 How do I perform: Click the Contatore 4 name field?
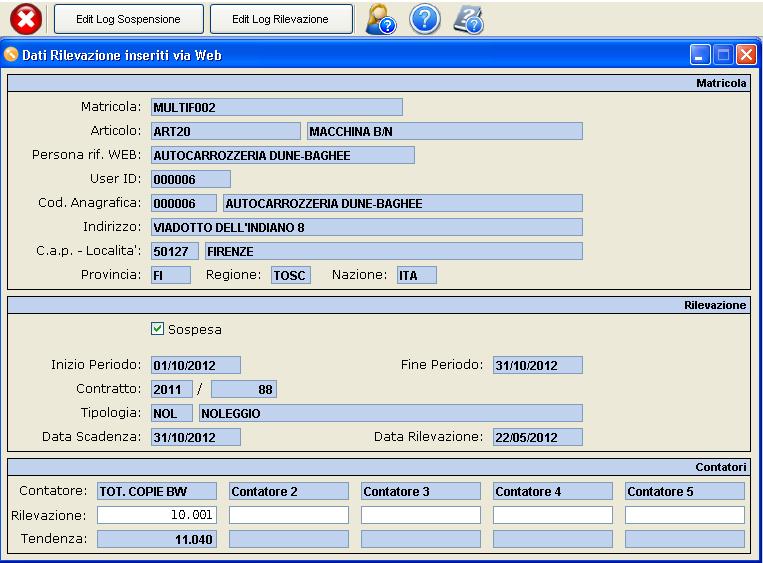(x=553, y=491)
